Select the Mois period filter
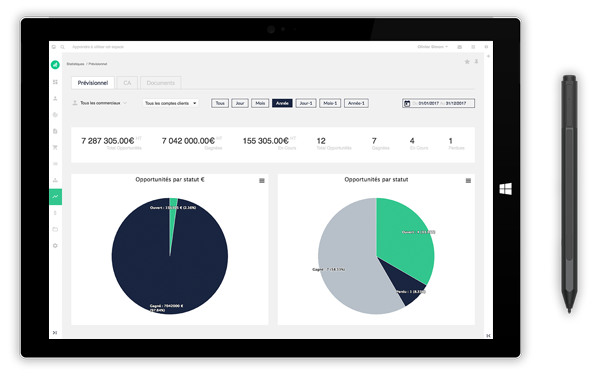The width and height of the screenshot is (600, 382). [x=260, y=103]
